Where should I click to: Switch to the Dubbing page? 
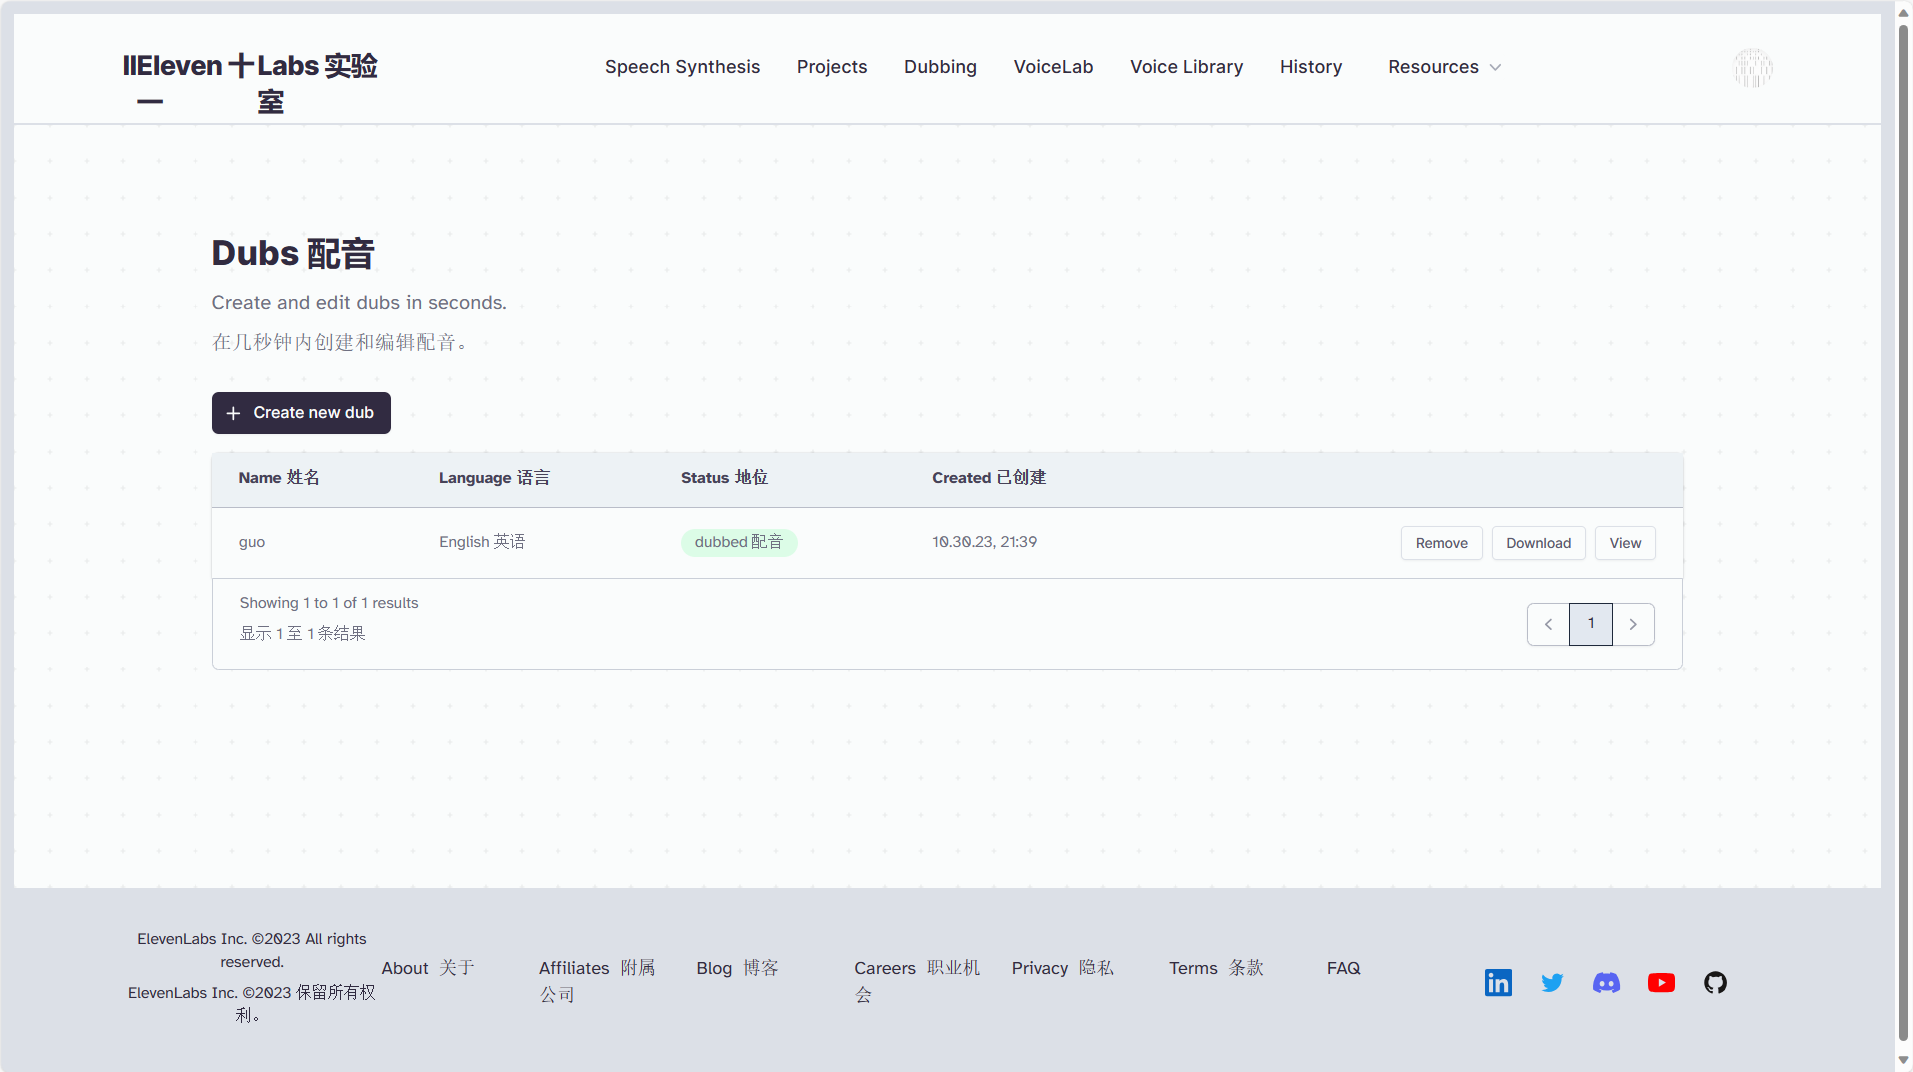pyautogui.click(x=940, y=67)
